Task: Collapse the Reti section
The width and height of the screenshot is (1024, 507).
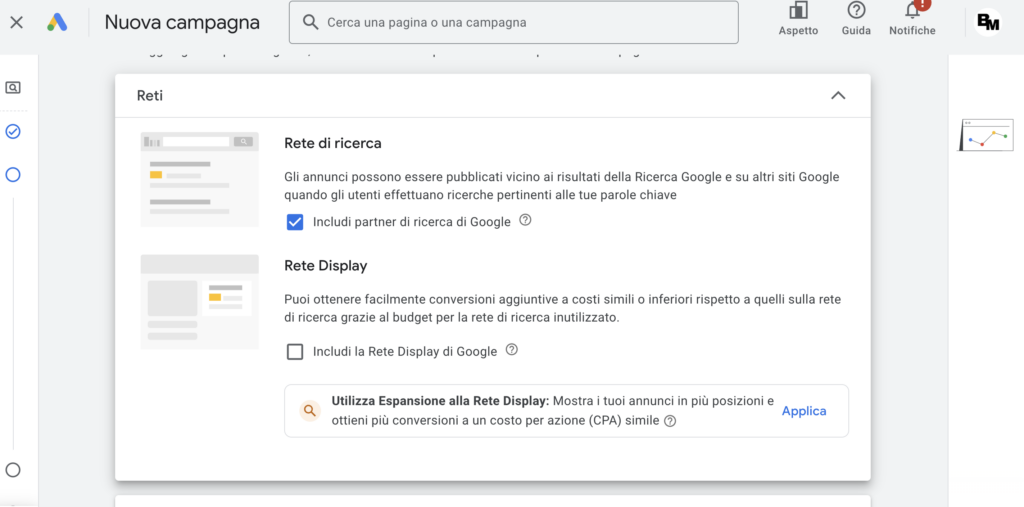Action: pos(838,96)
